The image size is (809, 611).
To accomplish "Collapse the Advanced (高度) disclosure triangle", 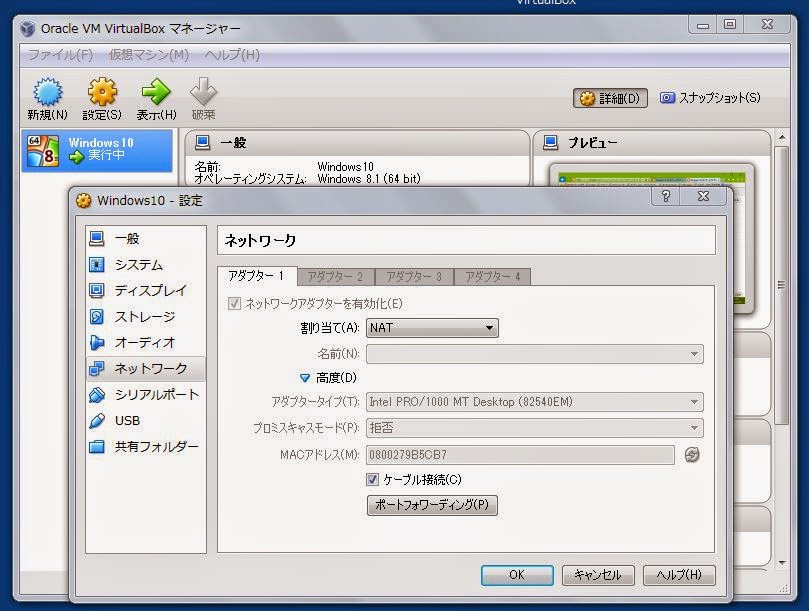I will 305,378.
